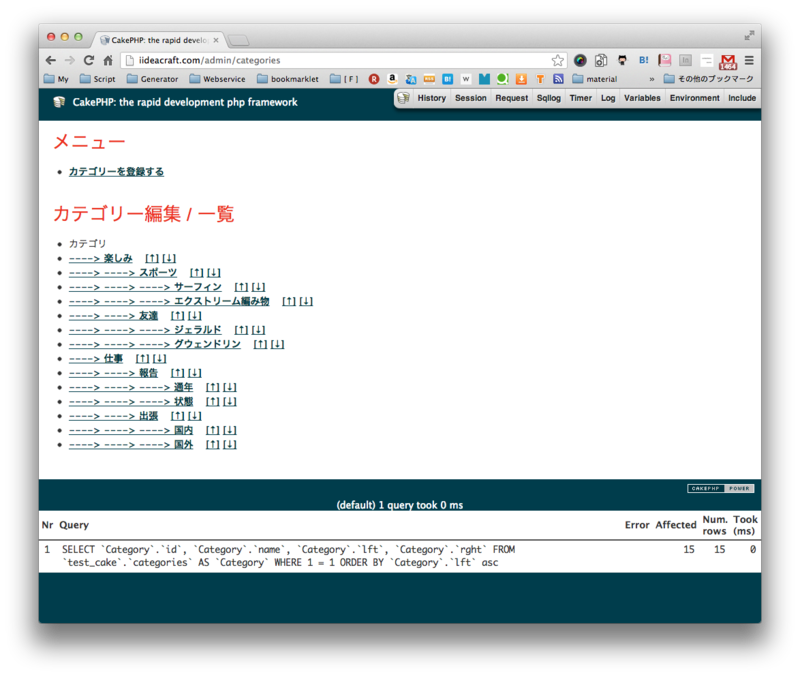Screen dimensions: 800x677
Task: Click the home icon in the toolbar
Action: click(110, 60)
